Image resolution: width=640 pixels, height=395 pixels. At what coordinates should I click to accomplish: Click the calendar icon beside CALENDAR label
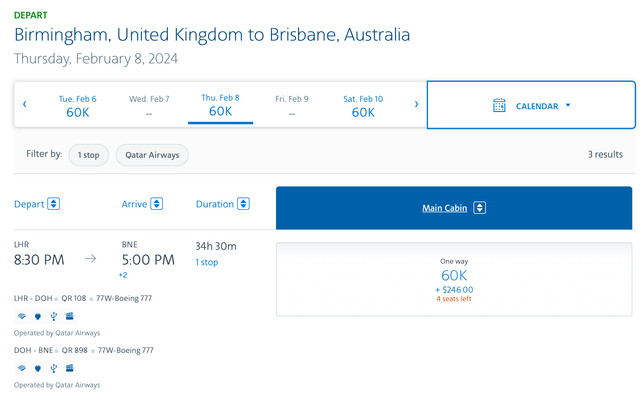click(x=499, y=105)
